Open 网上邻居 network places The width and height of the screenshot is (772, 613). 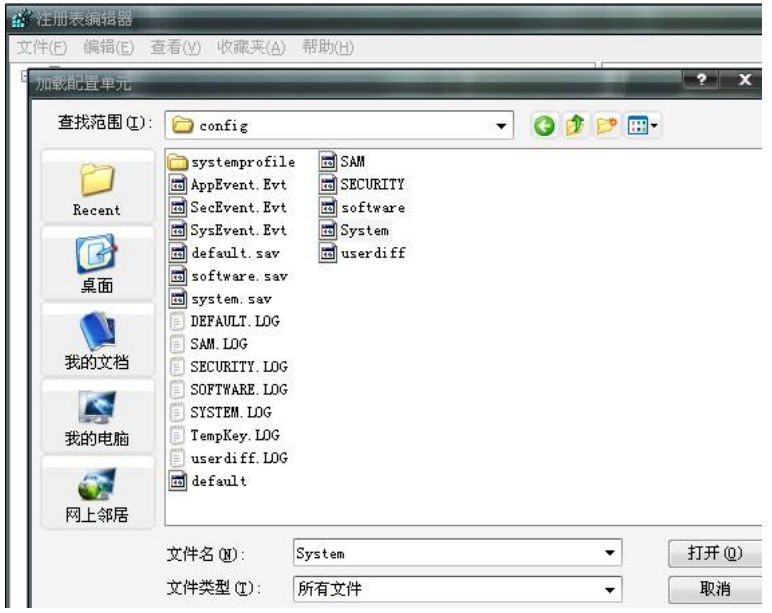[97, 493]
